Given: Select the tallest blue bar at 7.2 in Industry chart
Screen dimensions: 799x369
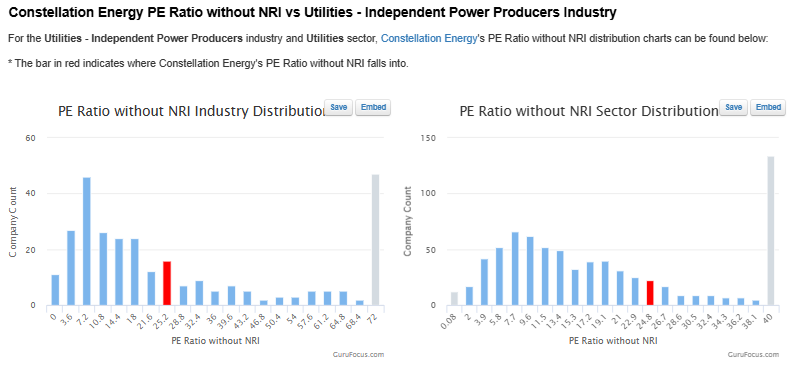Looking at the screenshot, I should (x=87, y=242).
